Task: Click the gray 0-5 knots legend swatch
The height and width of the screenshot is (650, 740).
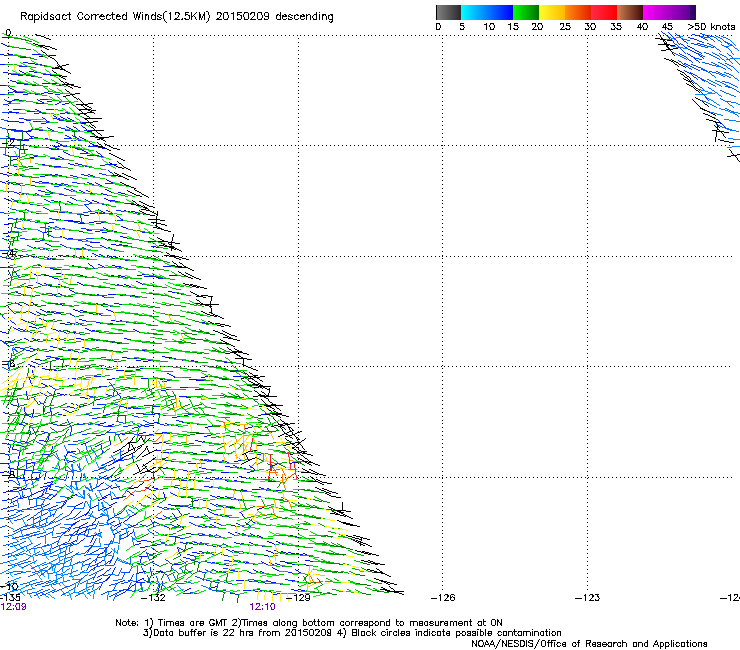Action: [x=448, y=12]
